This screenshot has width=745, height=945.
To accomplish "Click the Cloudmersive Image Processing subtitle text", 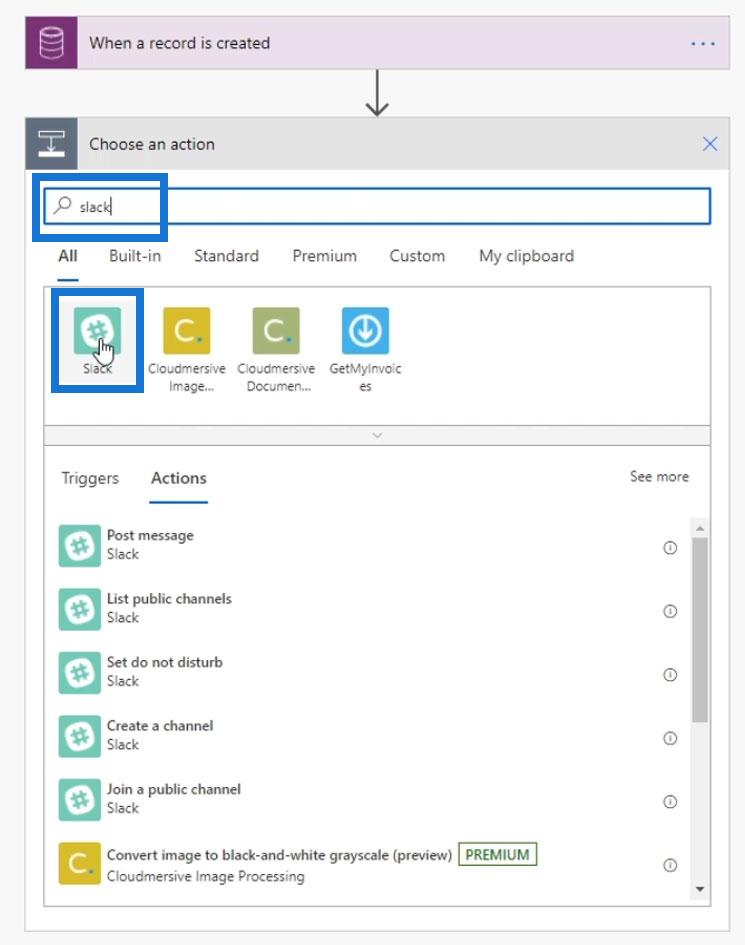I will coord(206,876).
